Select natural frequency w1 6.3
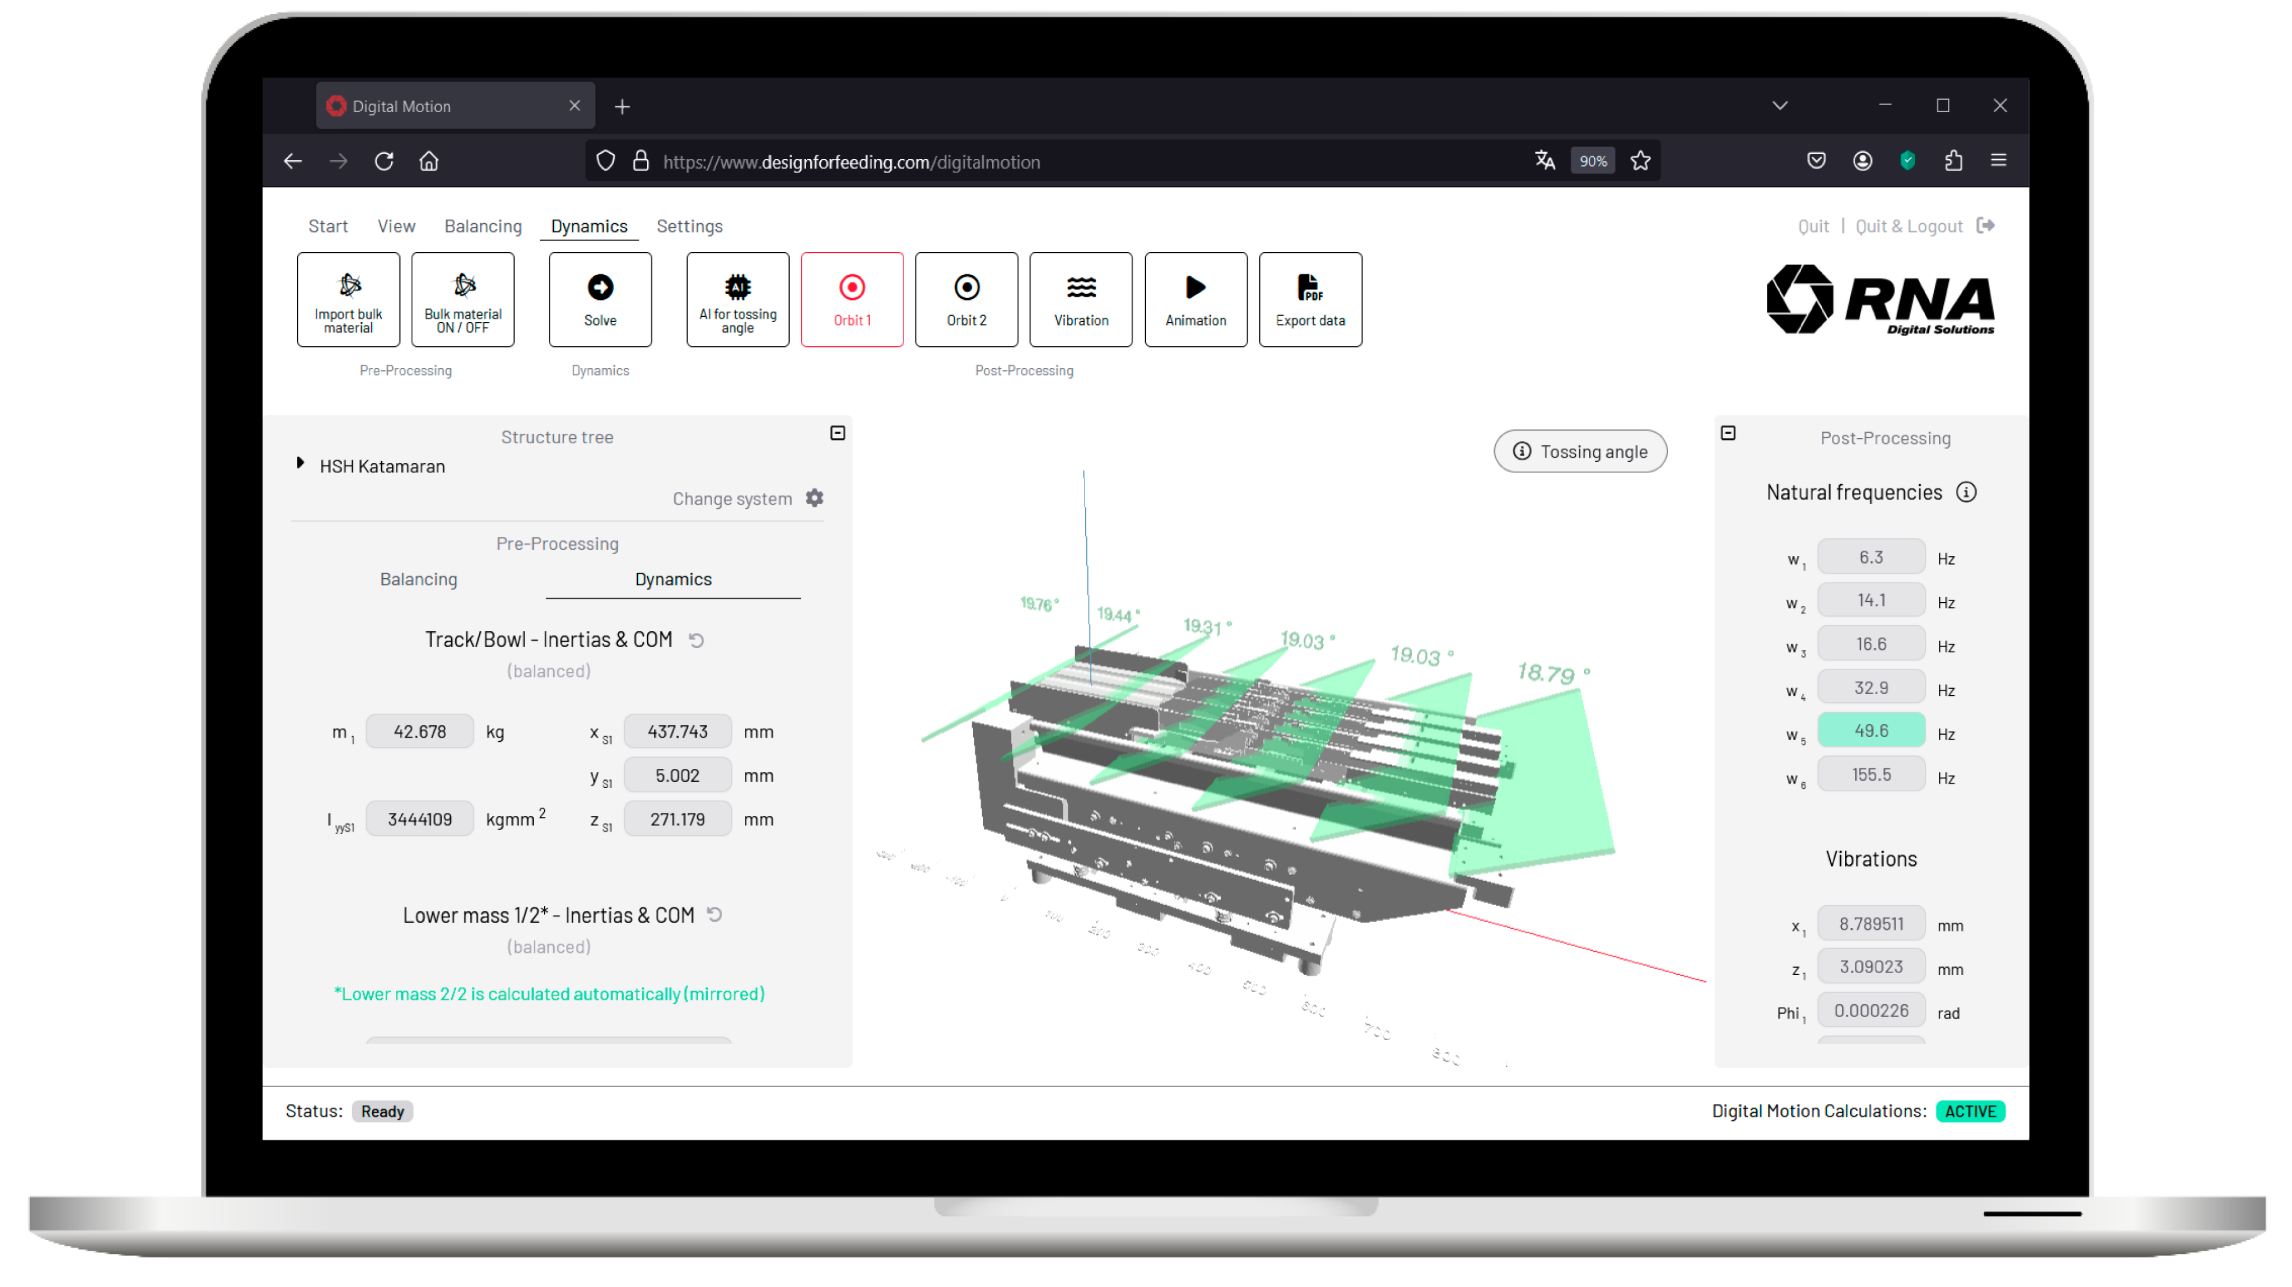 point(1871,557)
